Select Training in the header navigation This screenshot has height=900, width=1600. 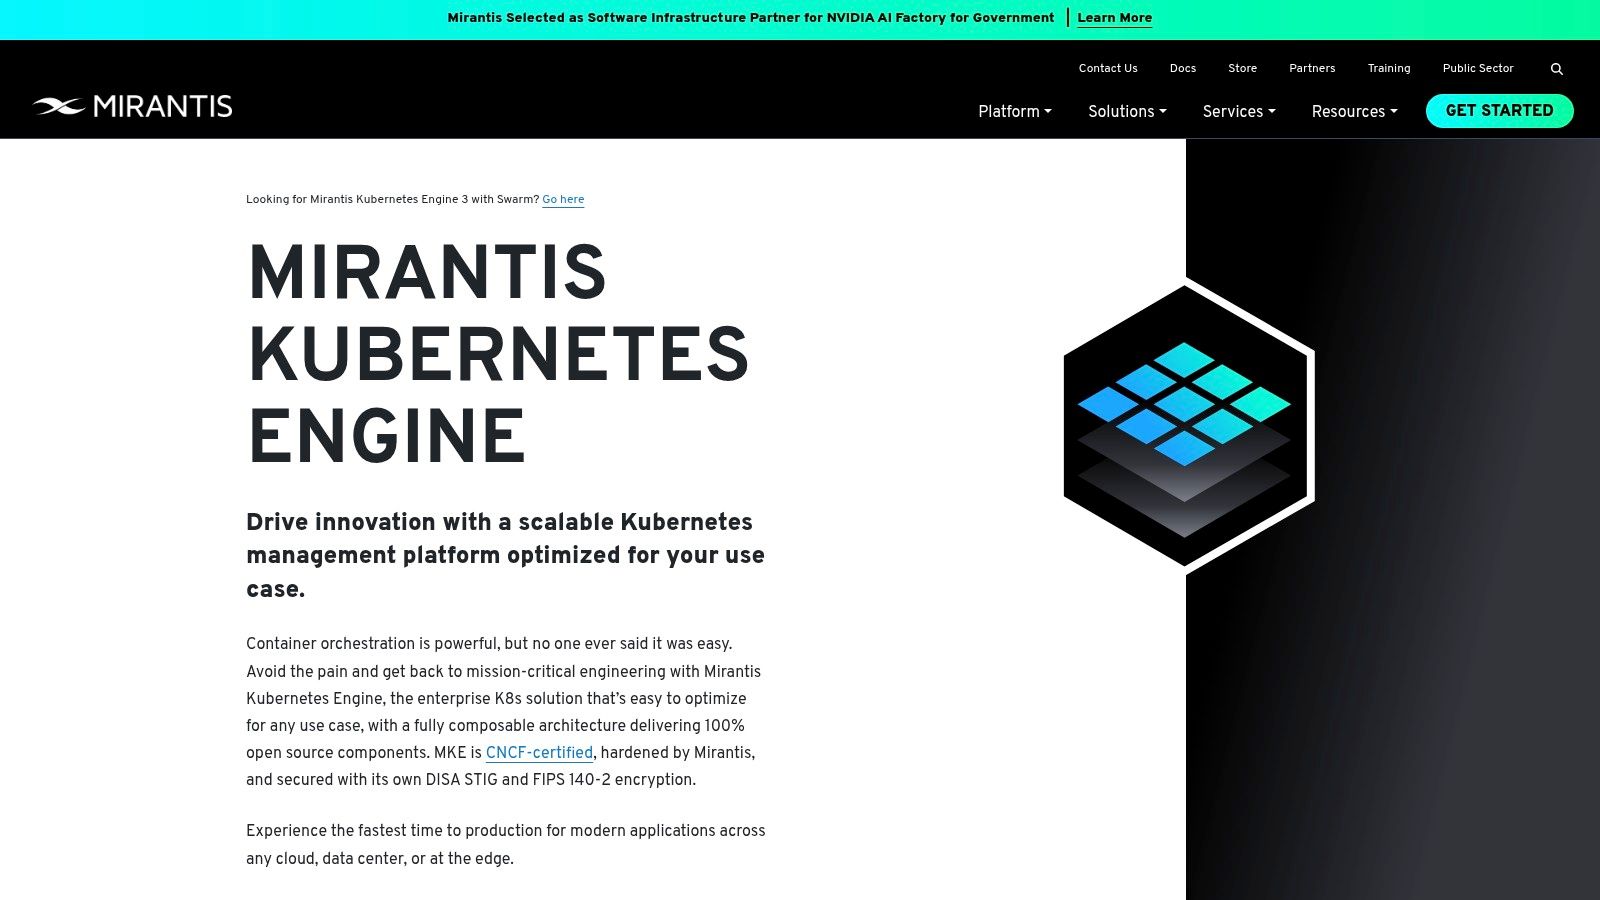1389,68
